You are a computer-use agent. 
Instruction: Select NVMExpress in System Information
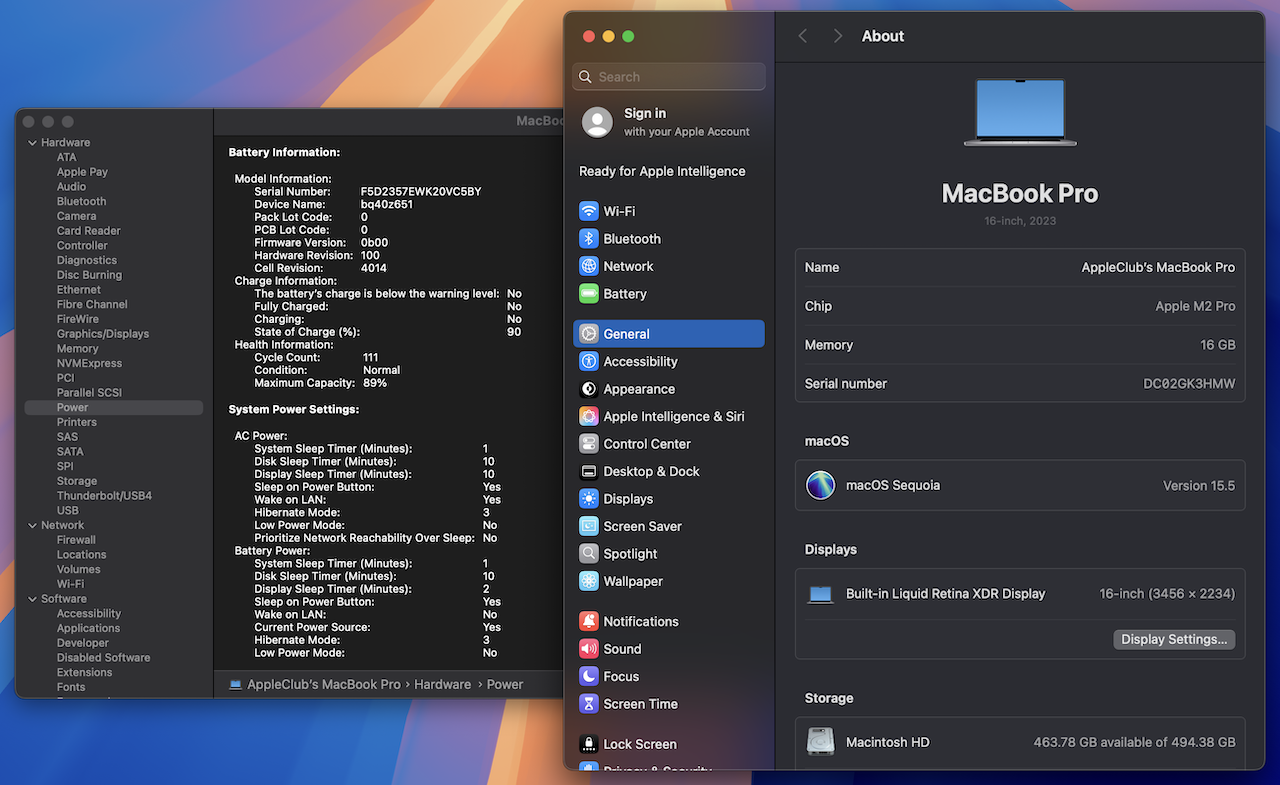[x=89, y=363]
